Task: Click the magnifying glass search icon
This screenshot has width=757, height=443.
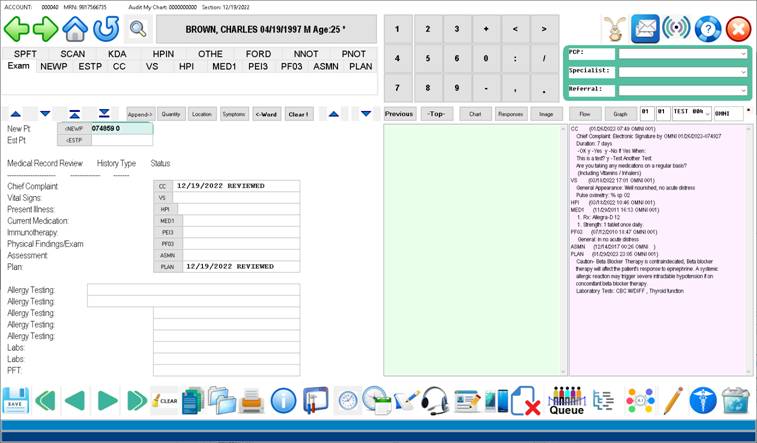Action: click(x=137, y=28)
